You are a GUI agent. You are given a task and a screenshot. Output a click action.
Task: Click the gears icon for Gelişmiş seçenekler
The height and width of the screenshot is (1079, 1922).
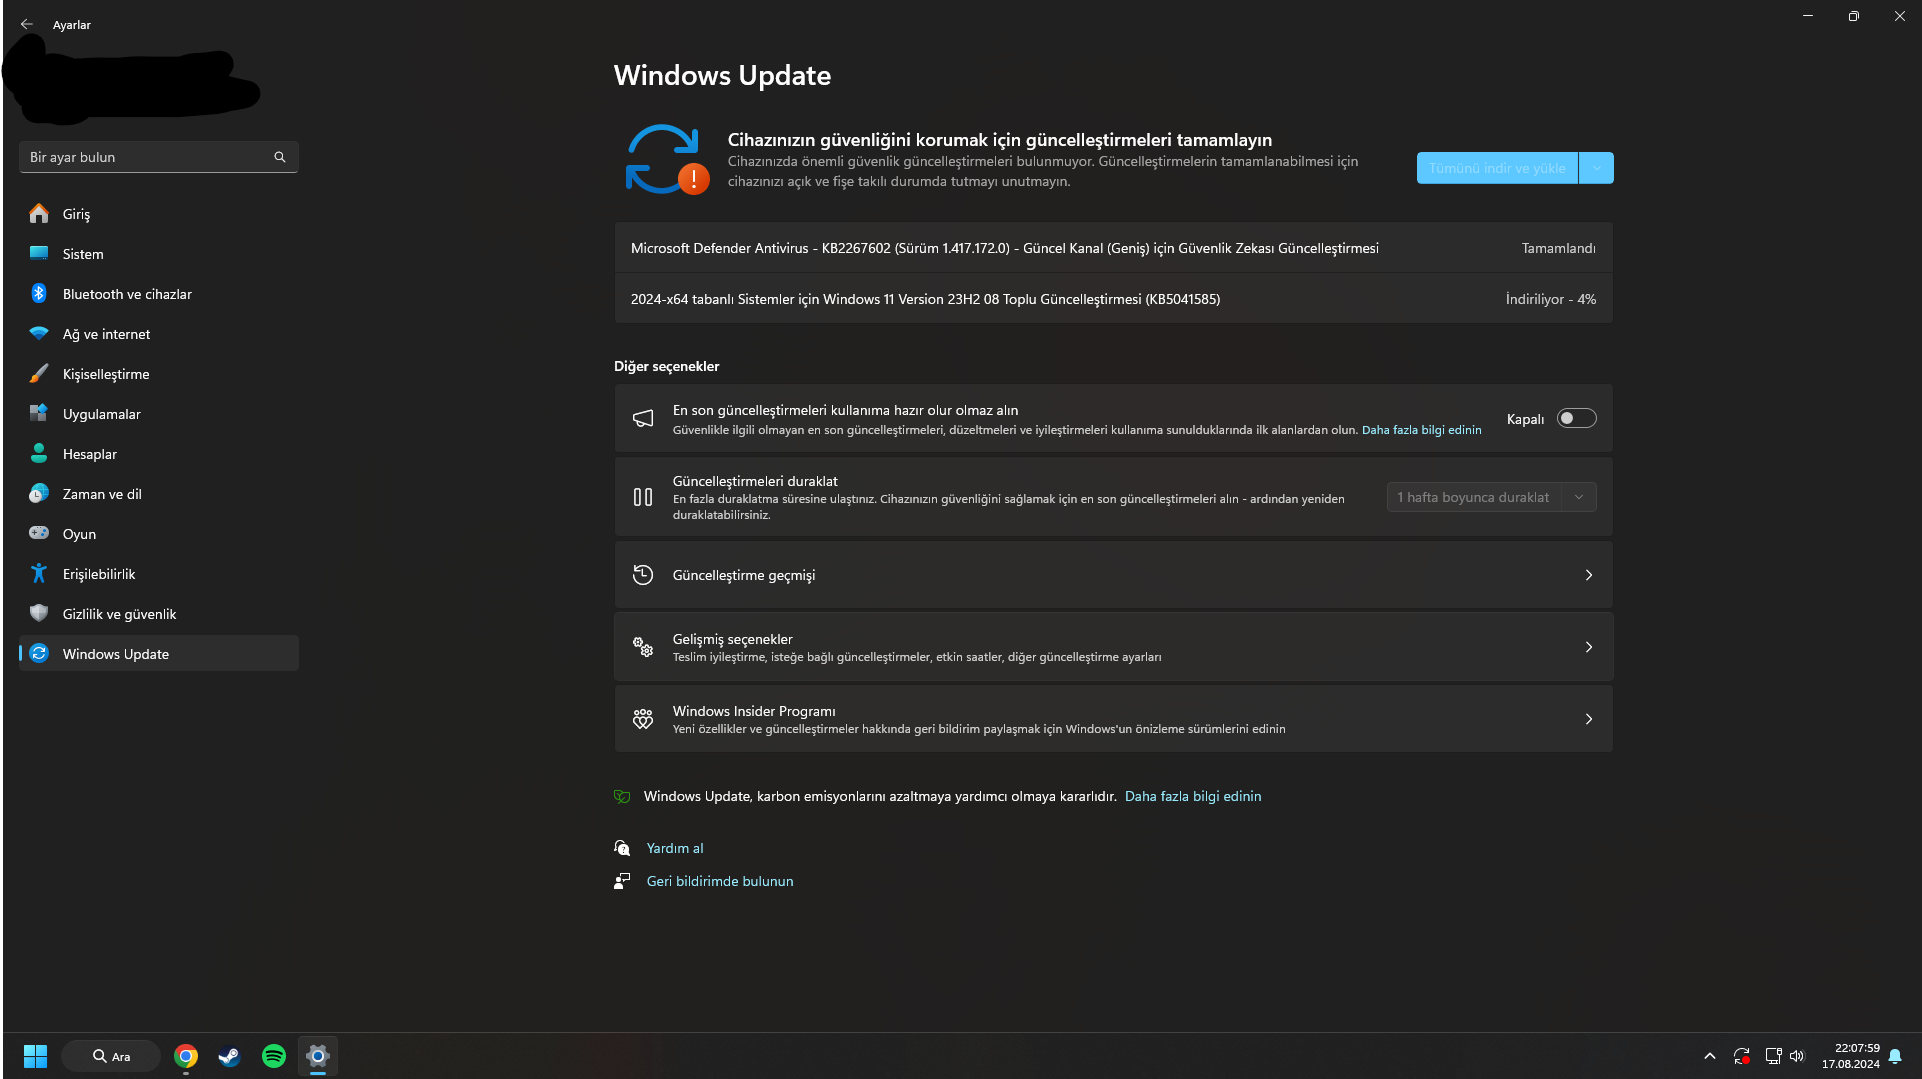[x=643, y=647]
